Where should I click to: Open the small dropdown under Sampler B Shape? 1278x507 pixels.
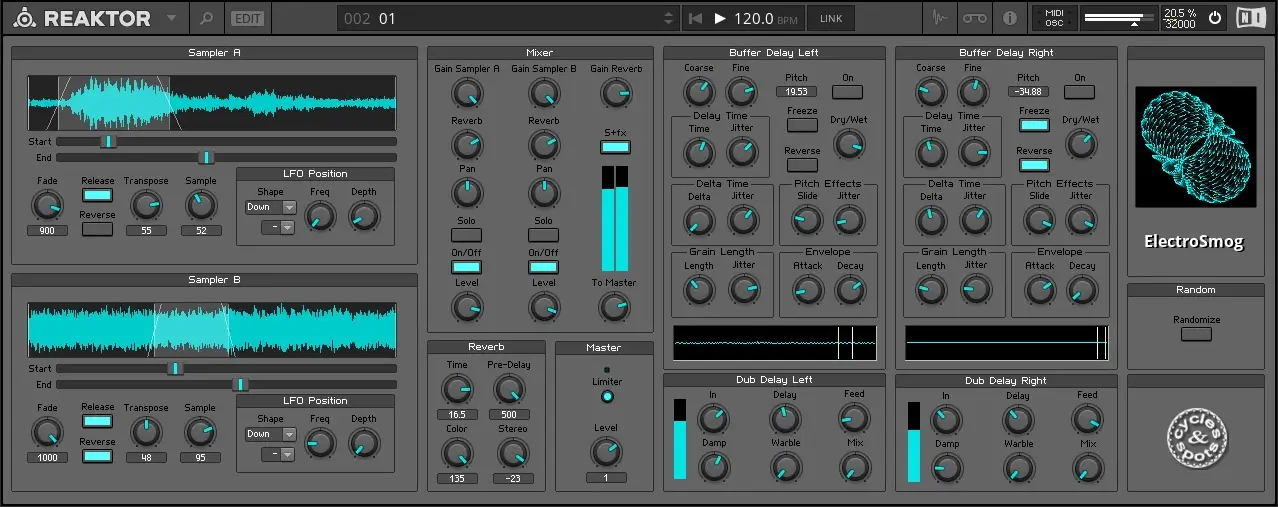pos(280,454)
